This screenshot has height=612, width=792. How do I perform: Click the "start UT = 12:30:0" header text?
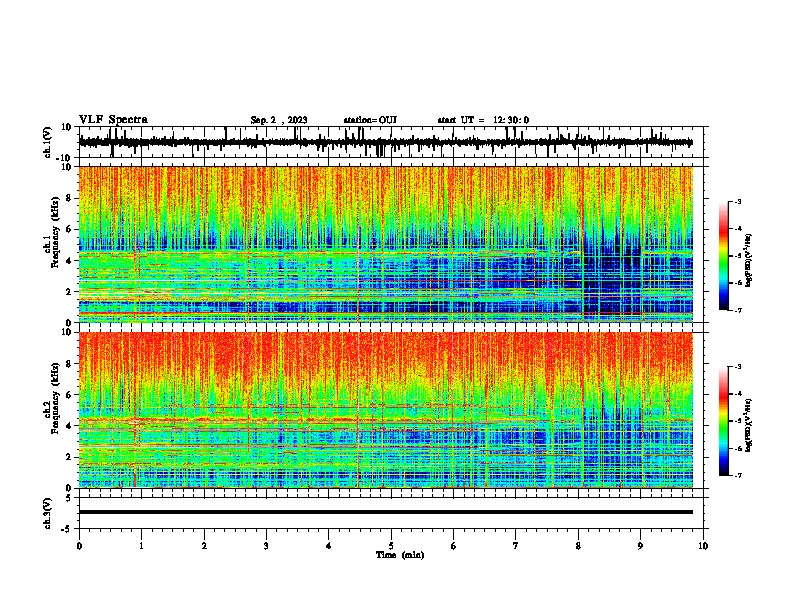point(483,120)
